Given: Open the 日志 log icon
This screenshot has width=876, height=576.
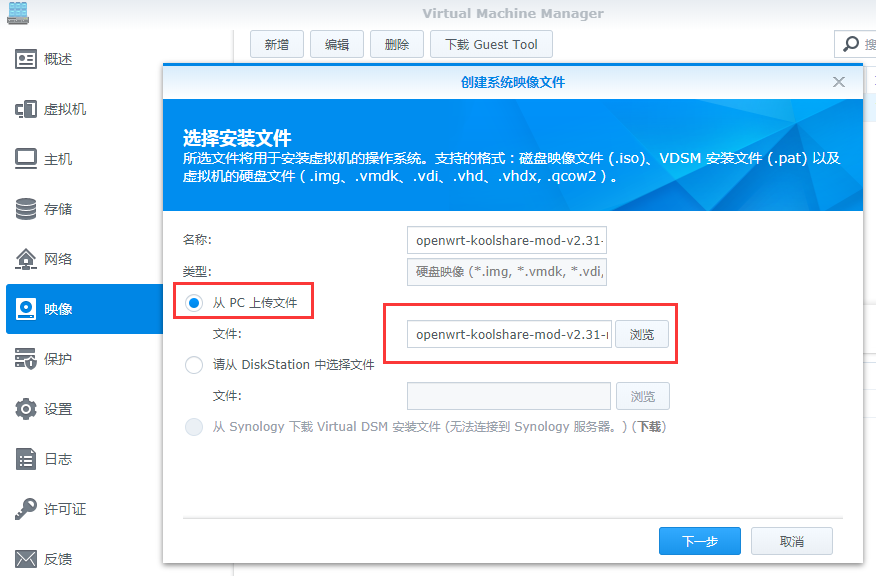Looking at the screenshot, I should pyautogui.click(x=26, y=459).
